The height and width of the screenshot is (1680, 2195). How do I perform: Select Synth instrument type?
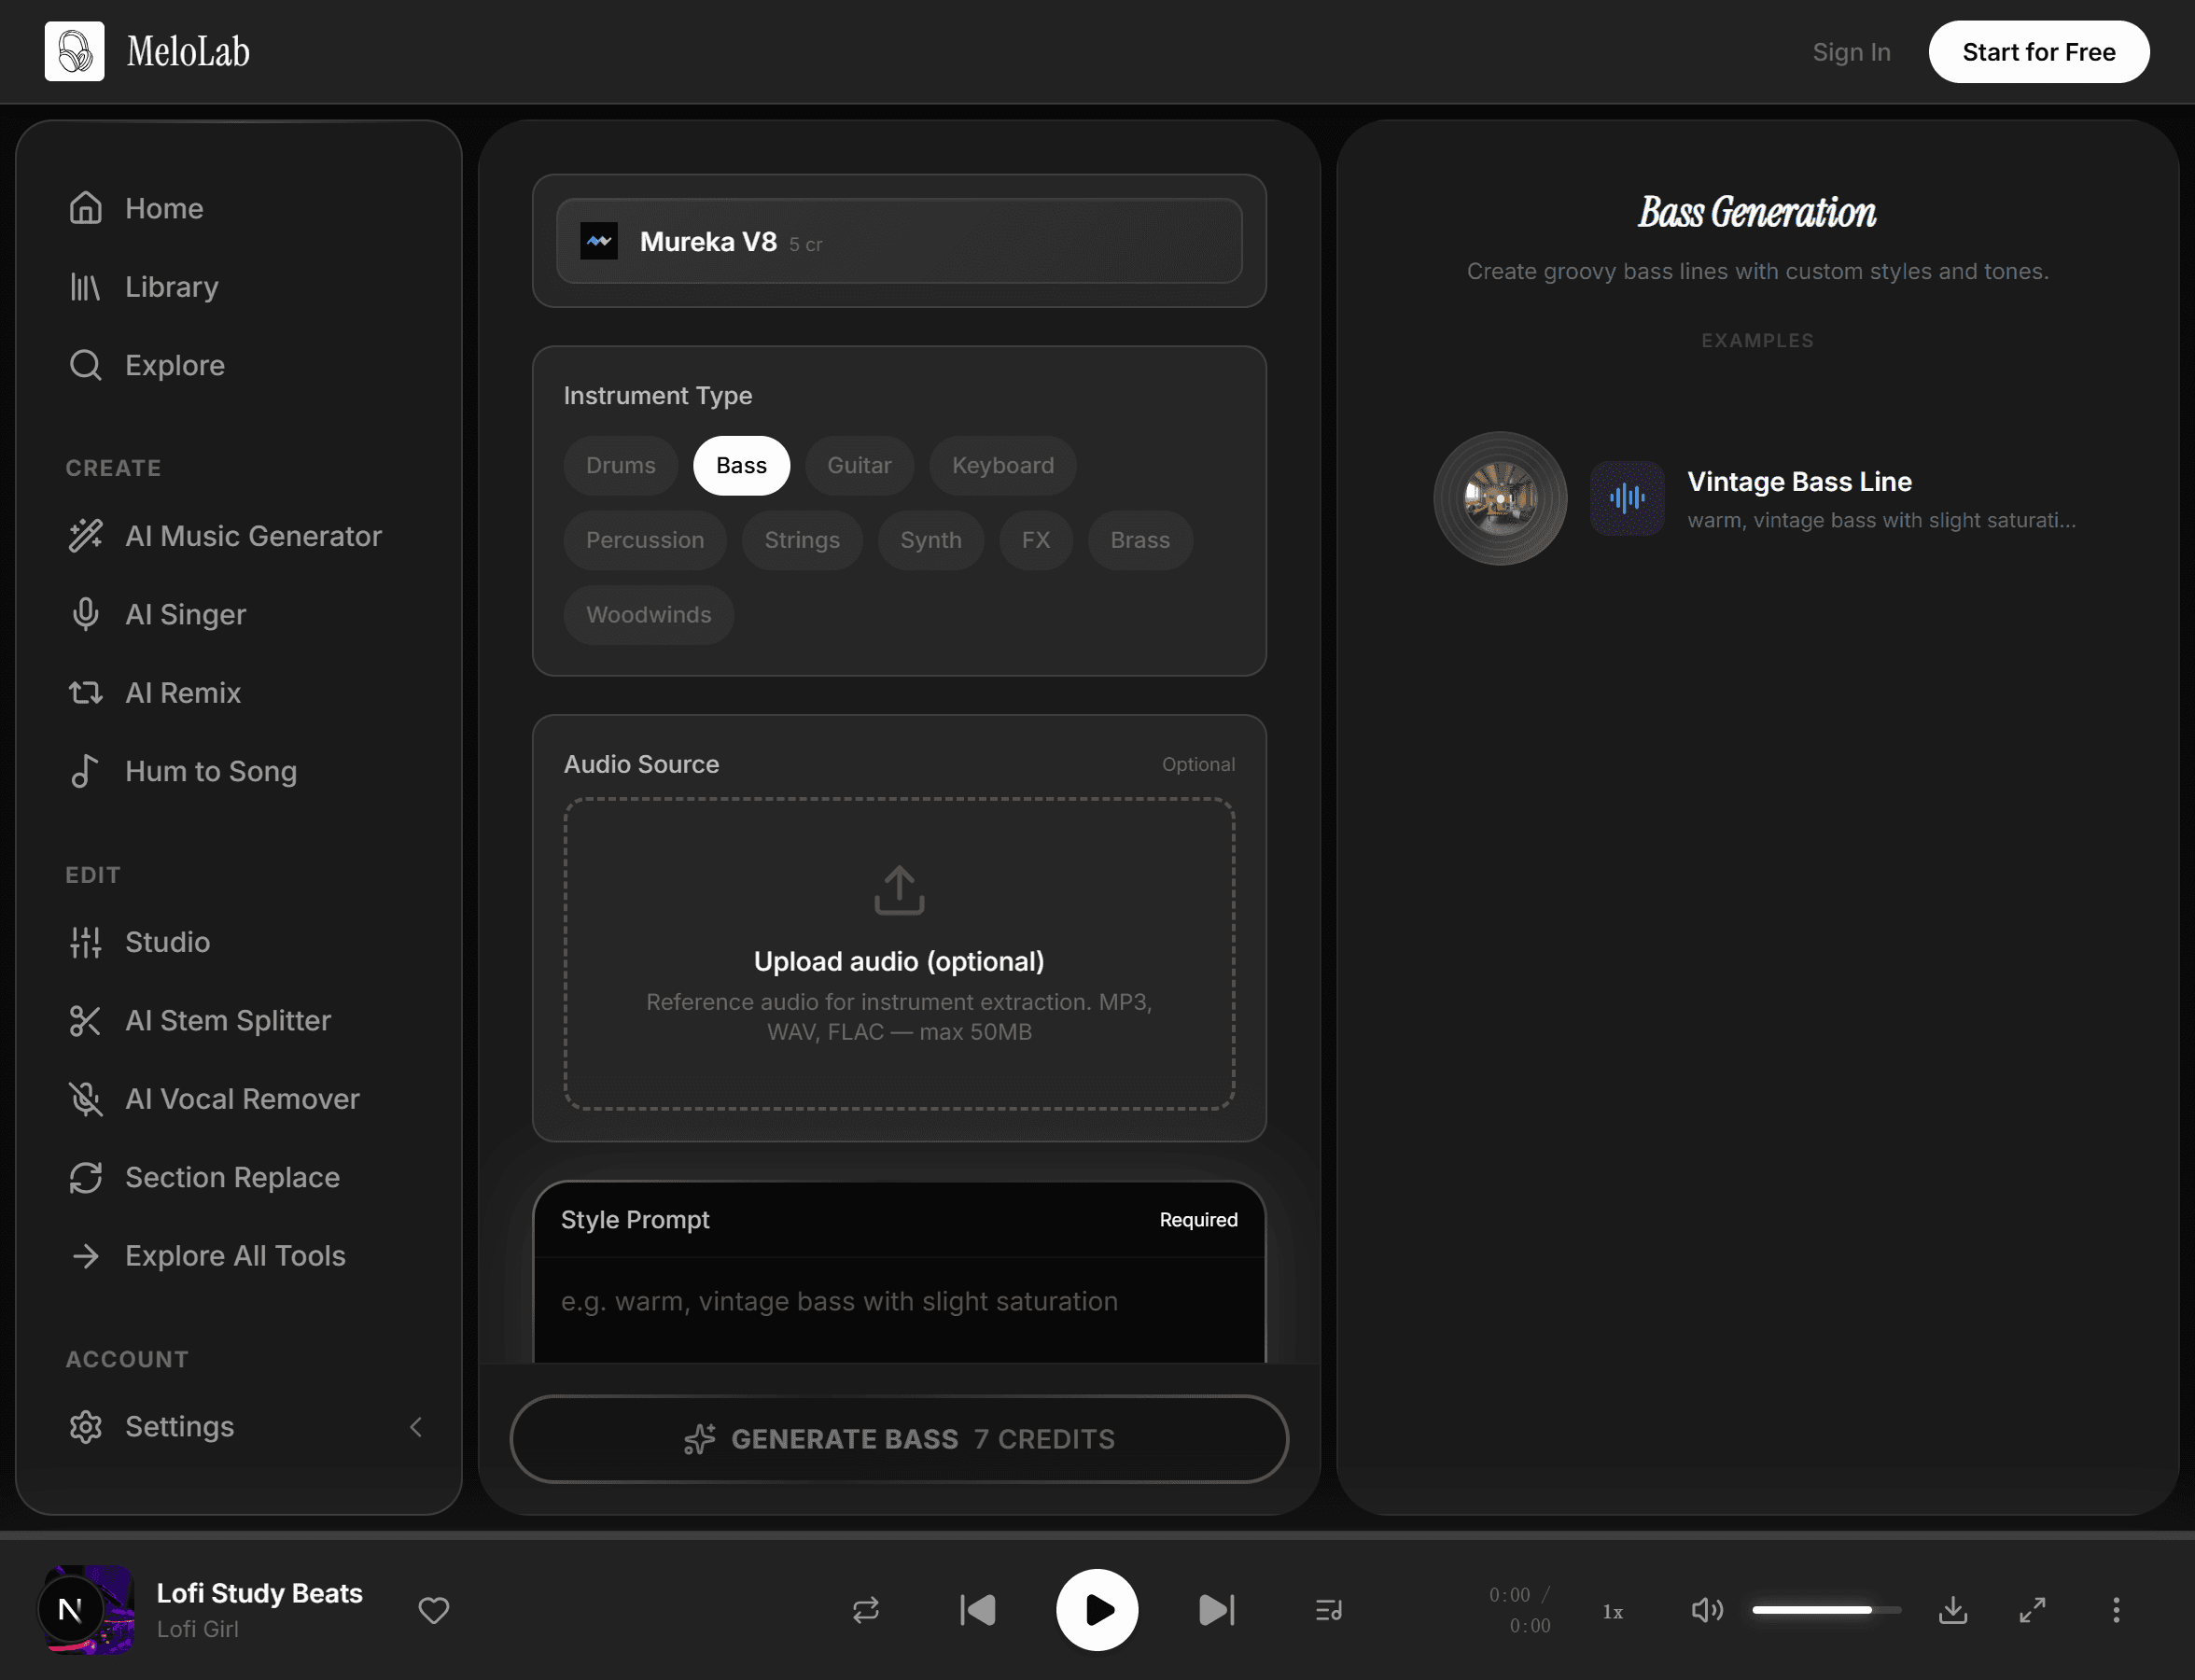pos(930,540)
